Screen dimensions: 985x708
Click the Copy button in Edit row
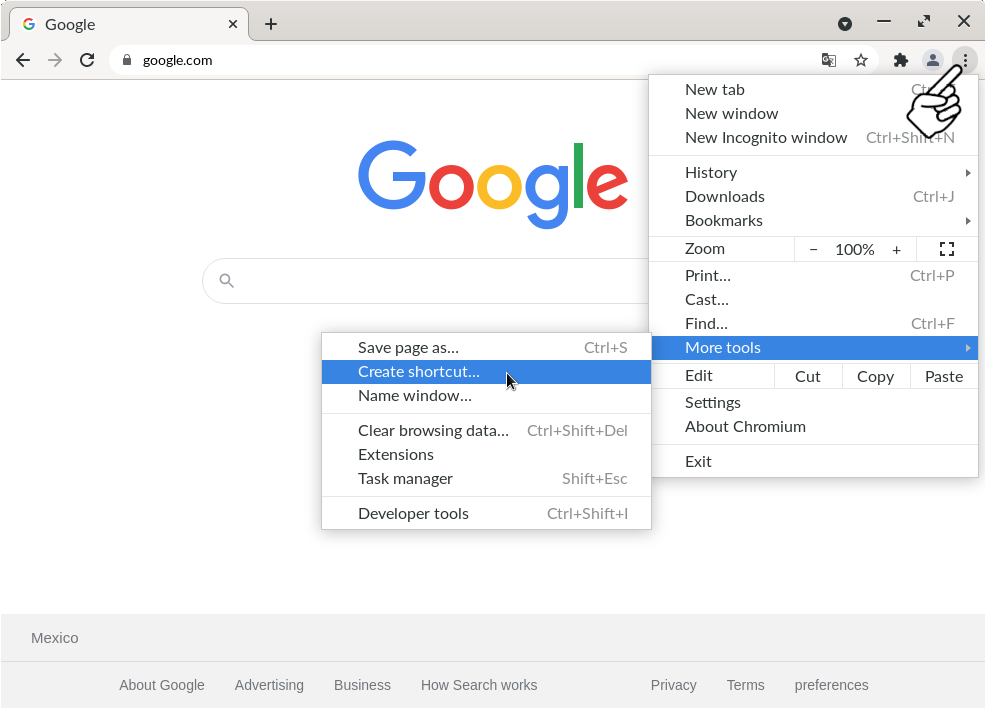875,376
